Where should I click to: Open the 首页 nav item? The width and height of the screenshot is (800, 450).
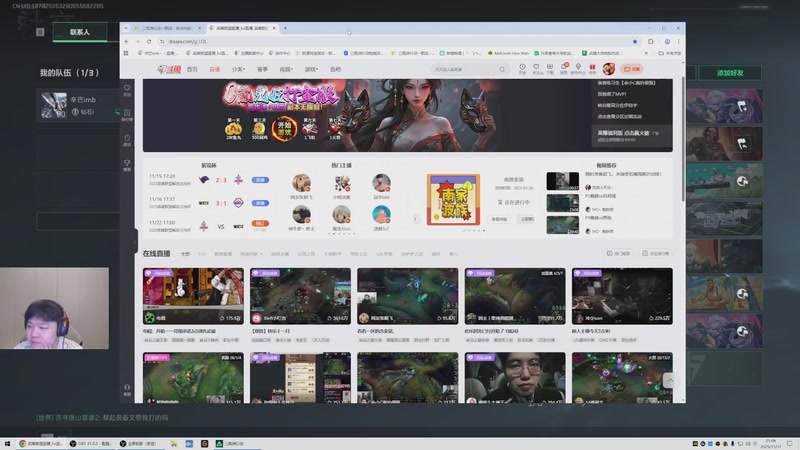(192, 69)
